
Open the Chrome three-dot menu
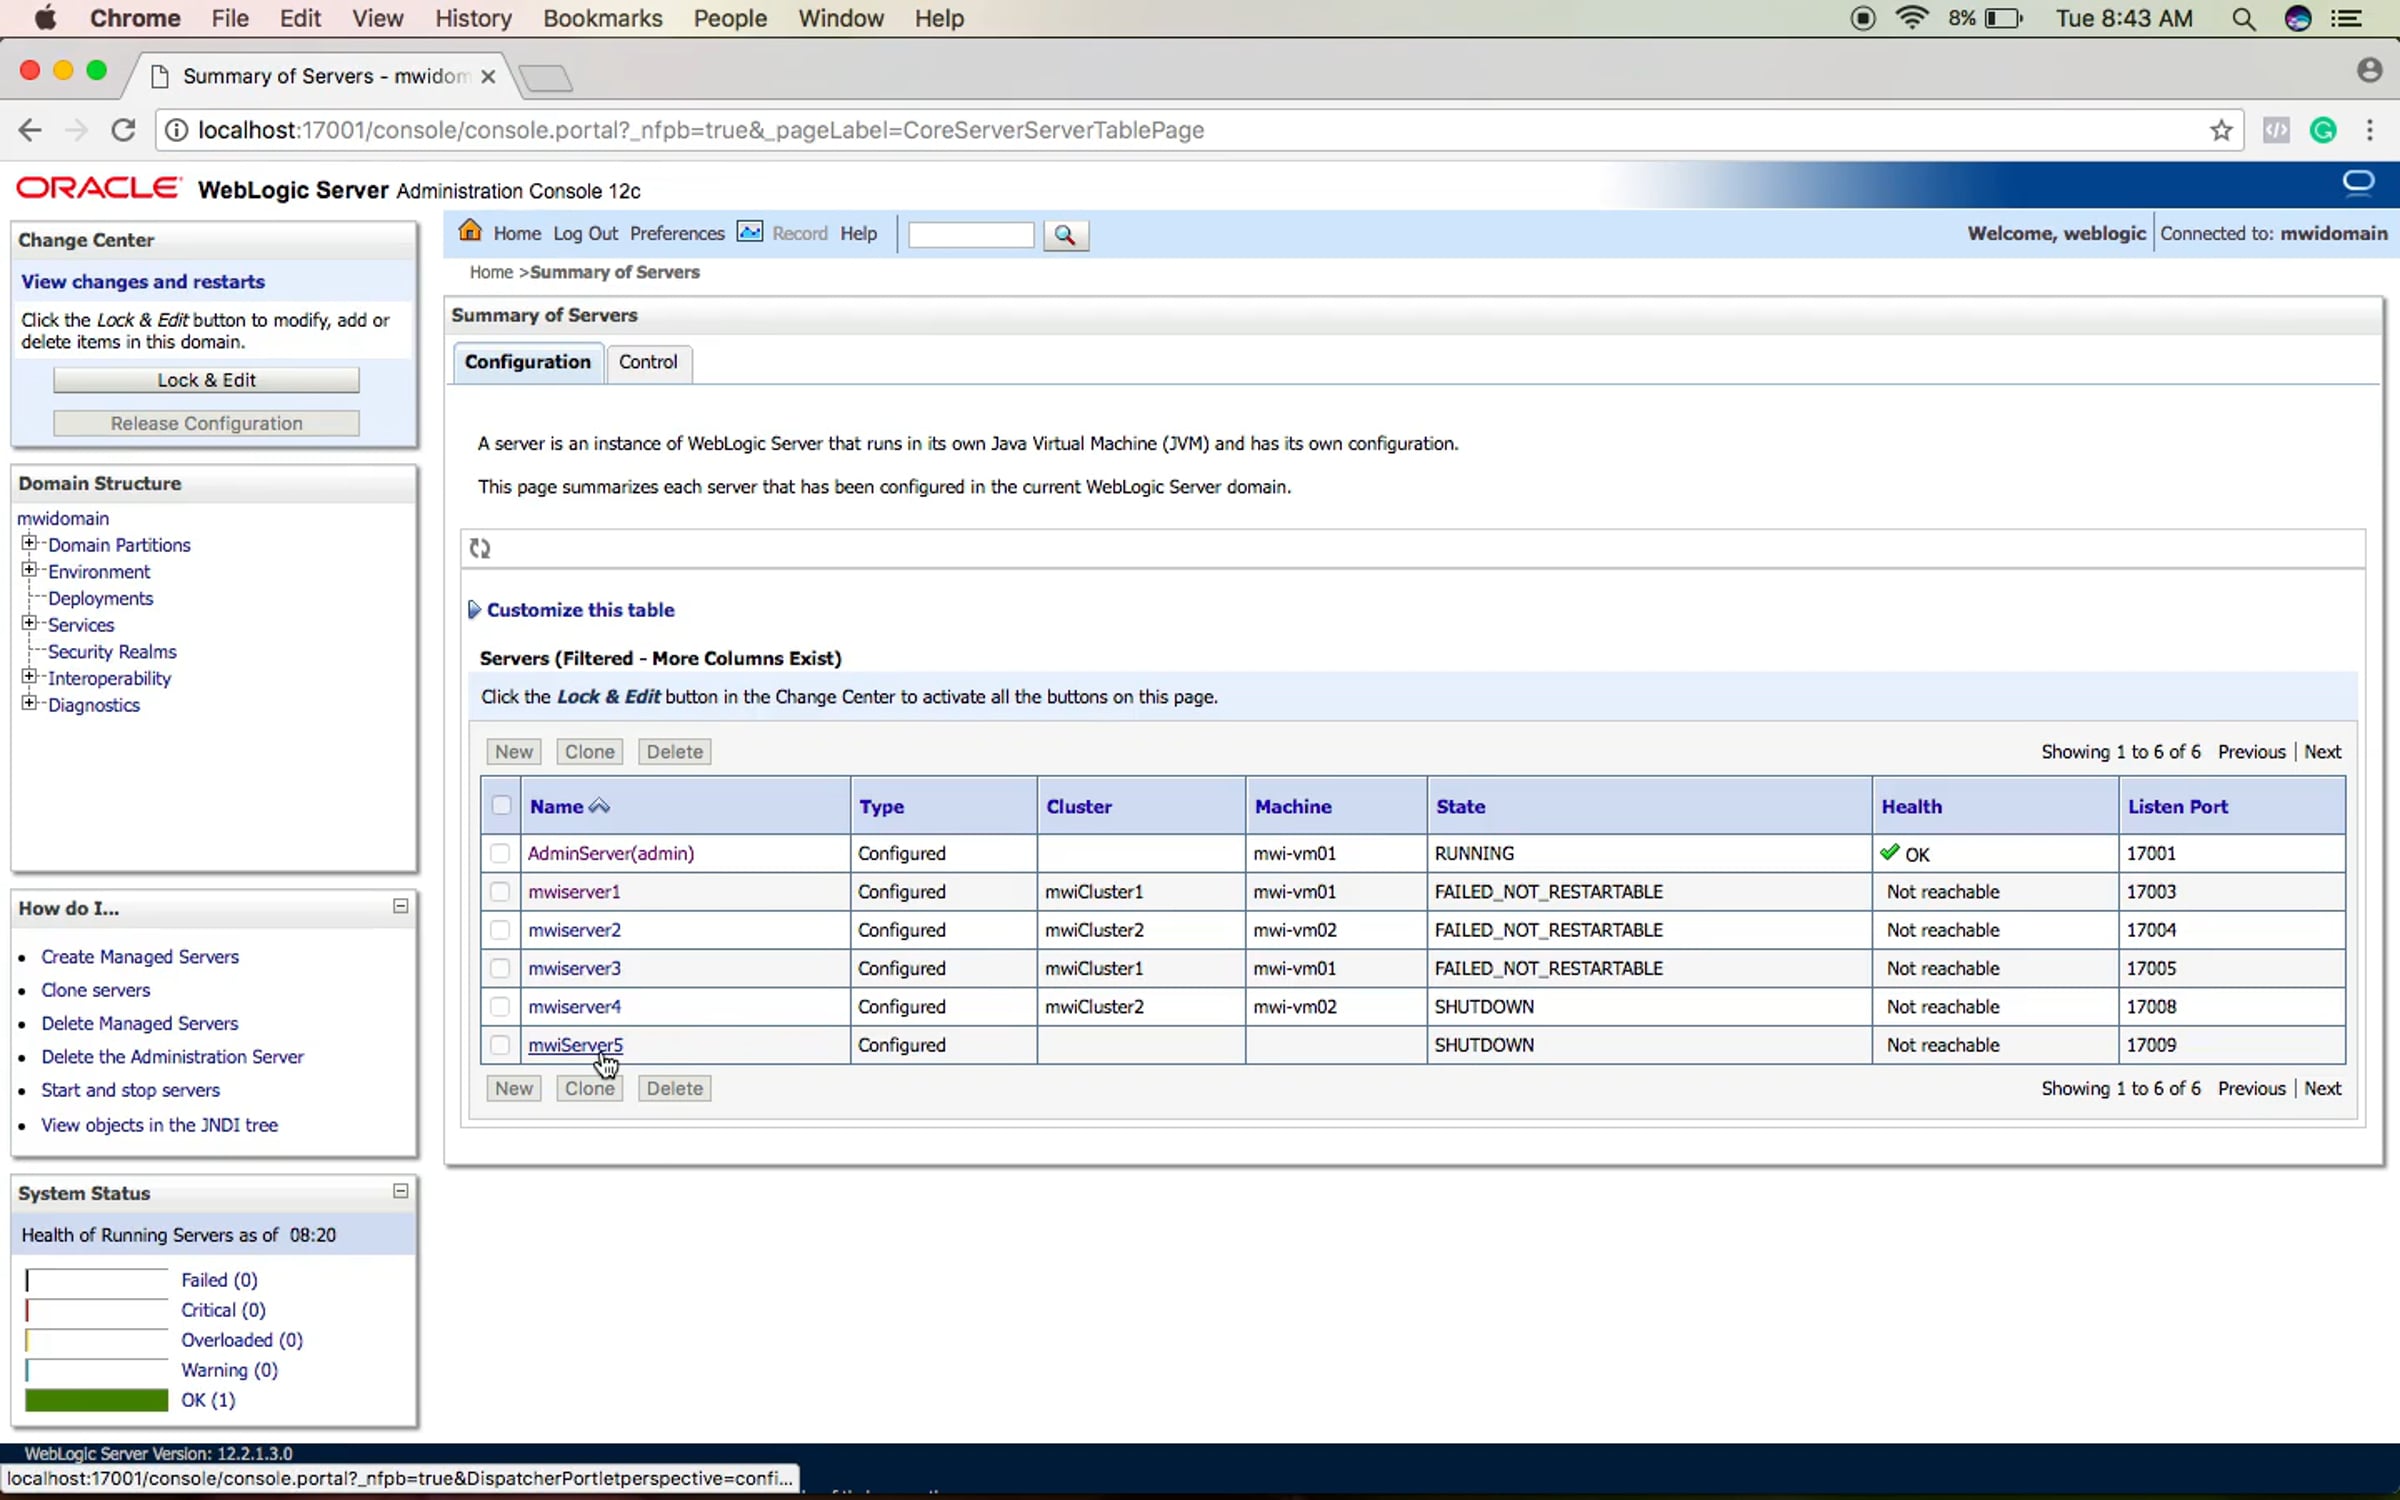[x=2369, y=130]
